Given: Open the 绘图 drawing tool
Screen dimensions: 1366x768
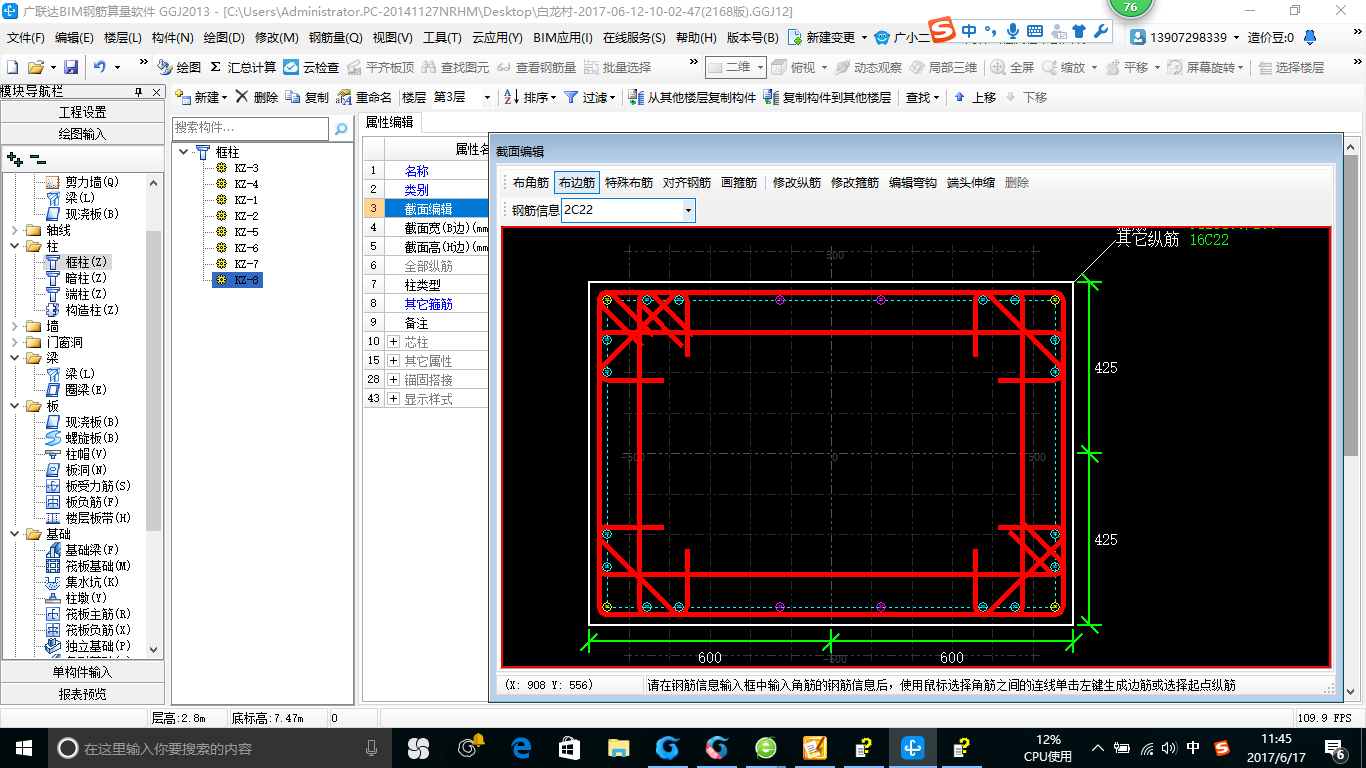Looking at the screenshot, I should pos(179,67).
